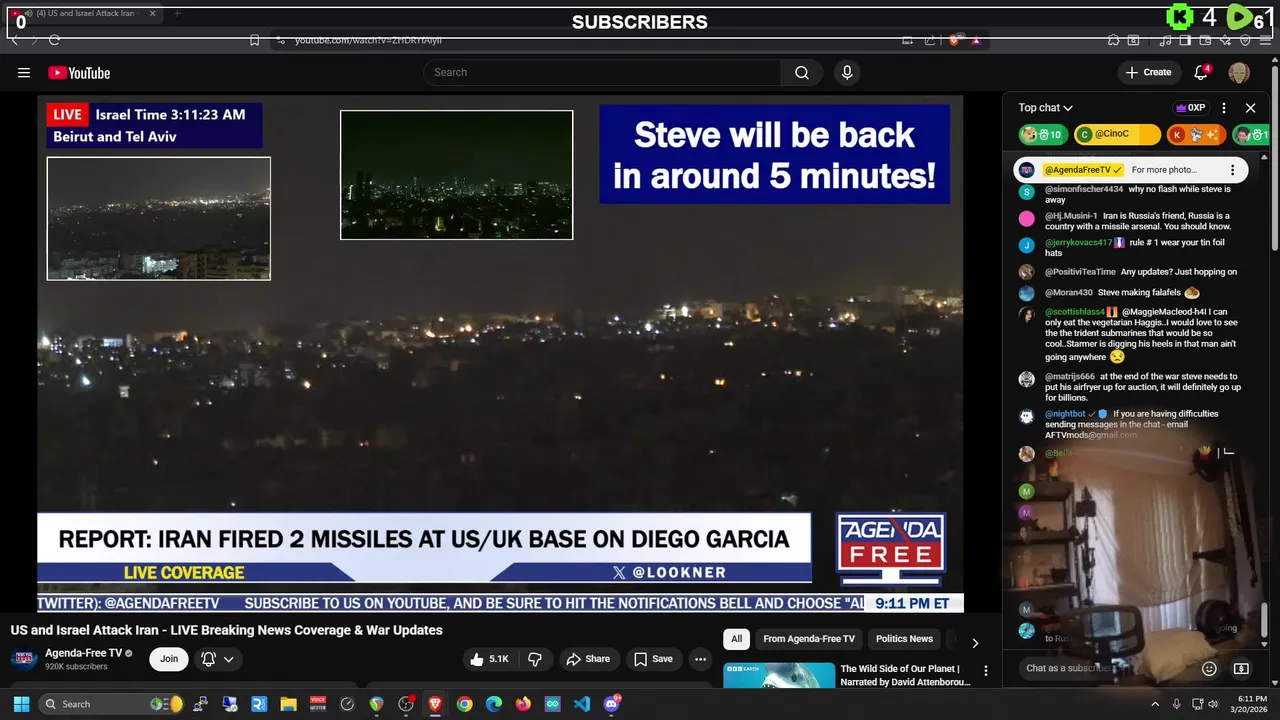Focus the browser address bar URL
This screenshot has height=720, width=1280.
[368, 40]
